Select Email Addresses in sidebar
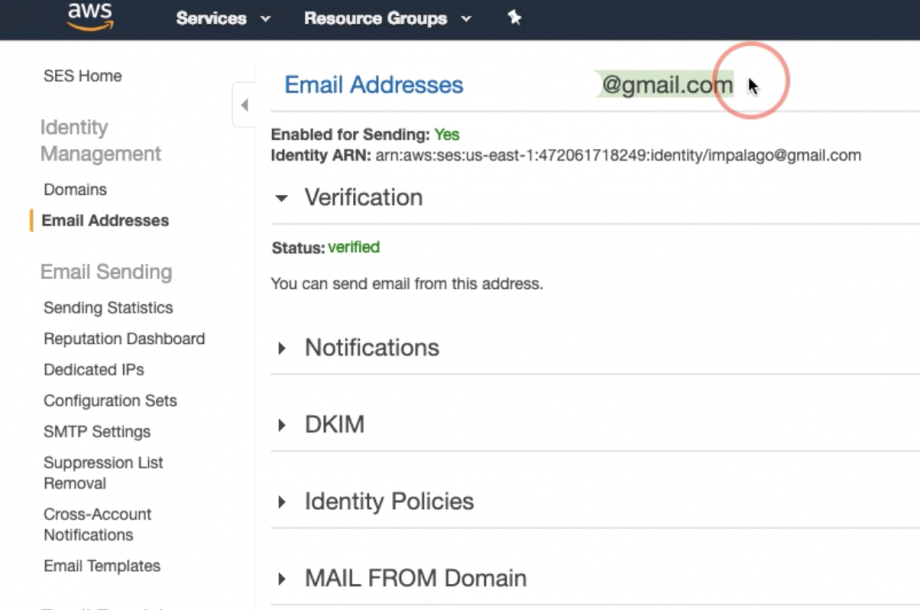 coord(105,220)
